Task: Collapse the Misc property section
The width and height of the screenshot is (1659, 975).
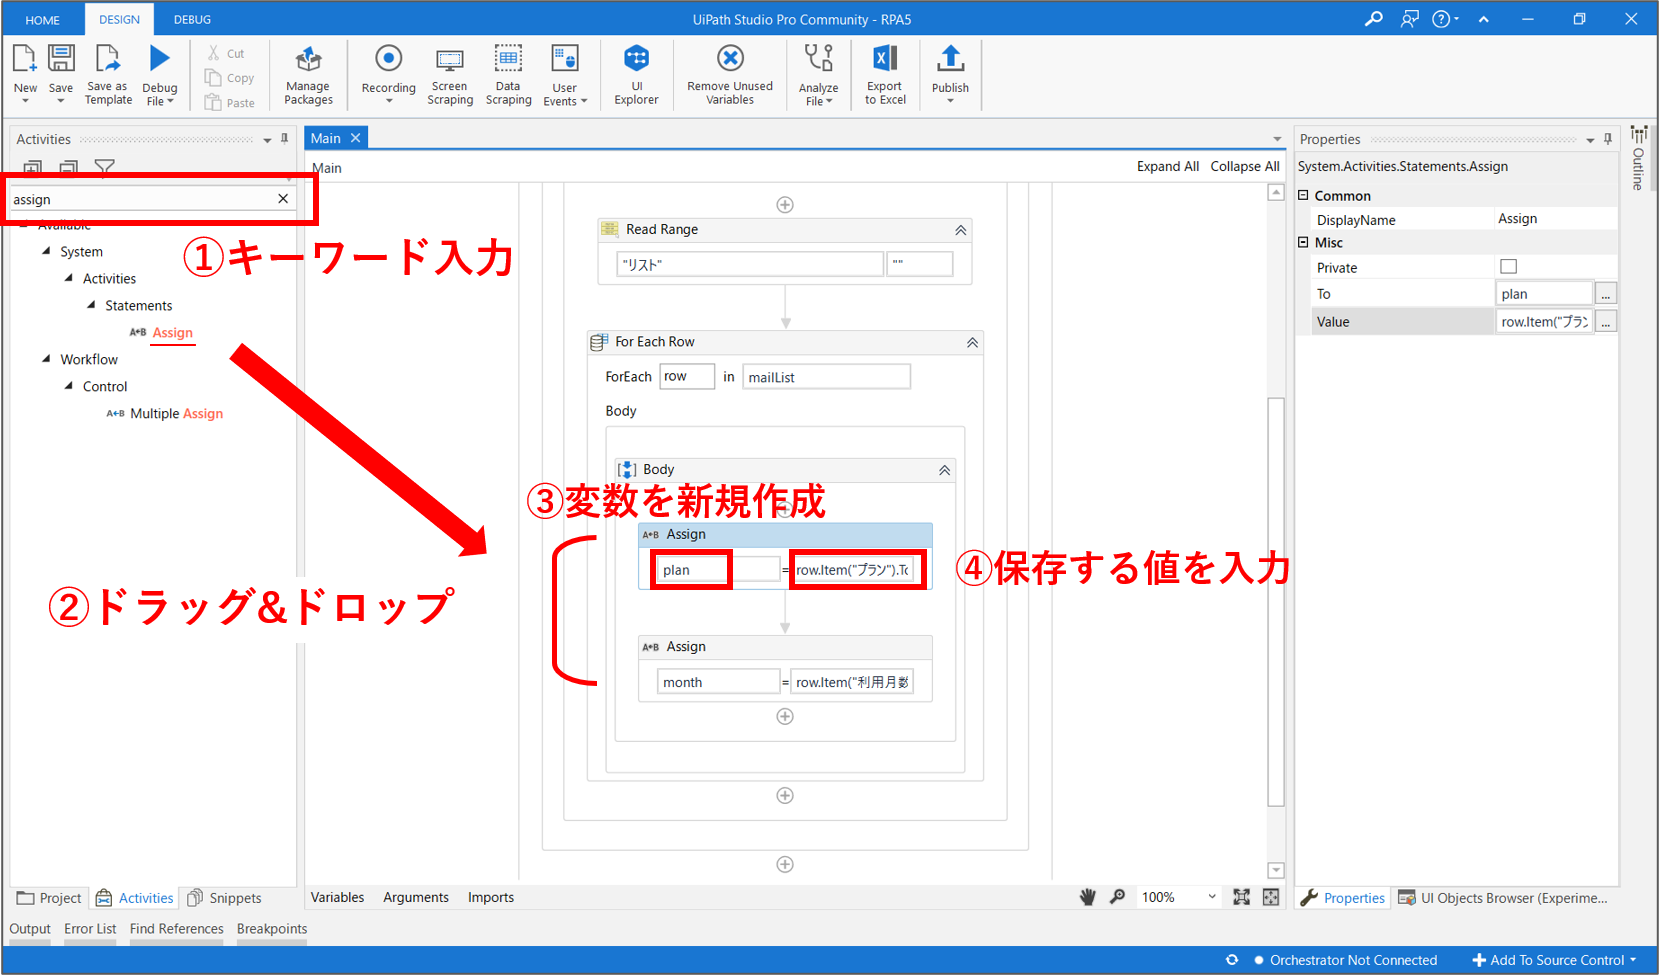Action: (x=1303, y=242)
